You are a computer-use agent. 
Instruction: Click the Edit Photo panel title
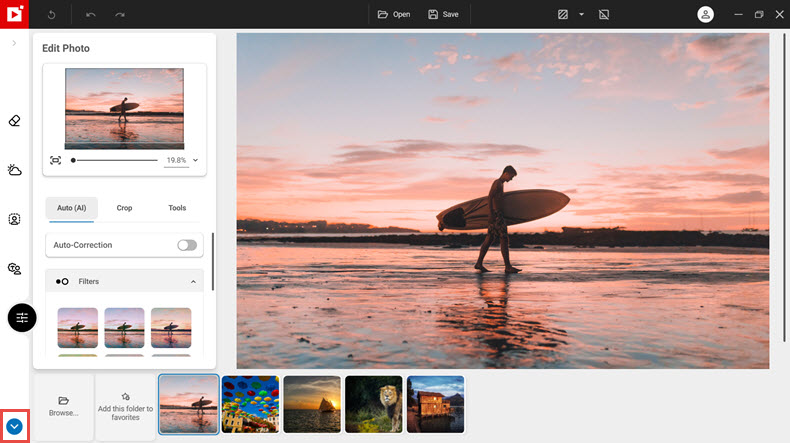pyautogui.click(x=66, y=48)
